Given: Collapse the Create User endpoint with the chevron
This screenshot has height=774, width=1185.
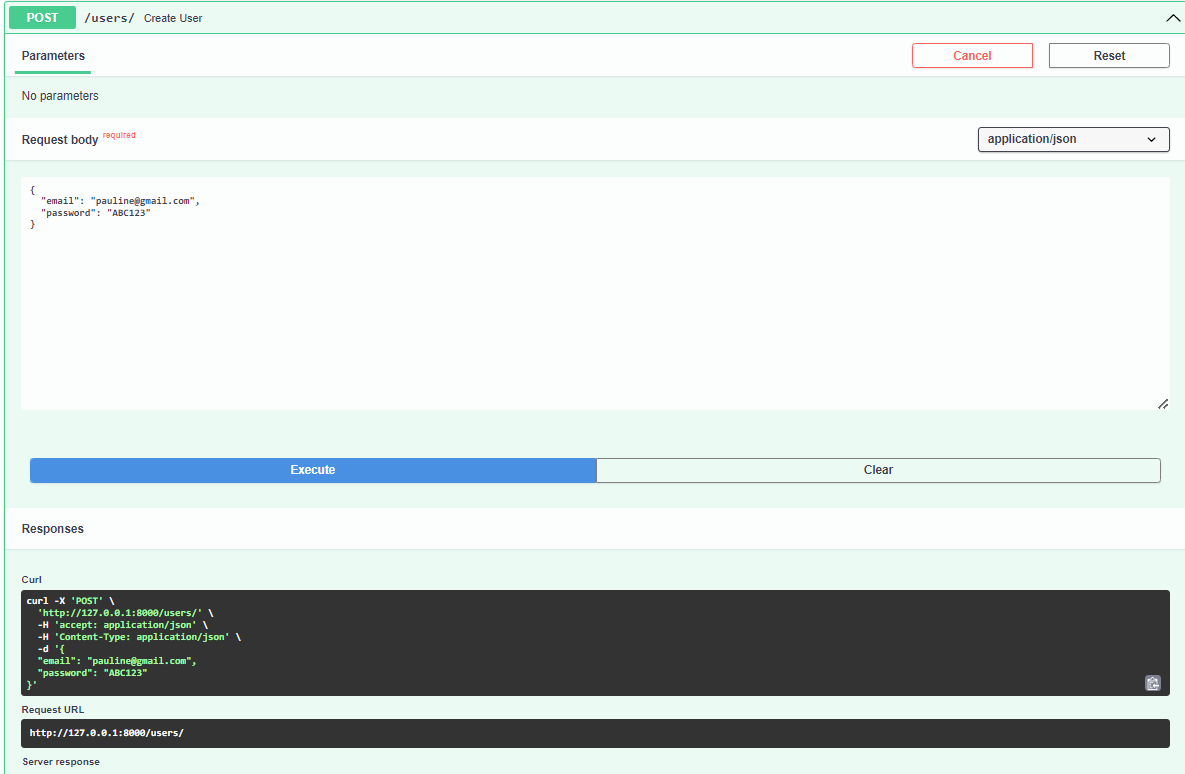Looking at the screenshot, I should coord(1172,17).
